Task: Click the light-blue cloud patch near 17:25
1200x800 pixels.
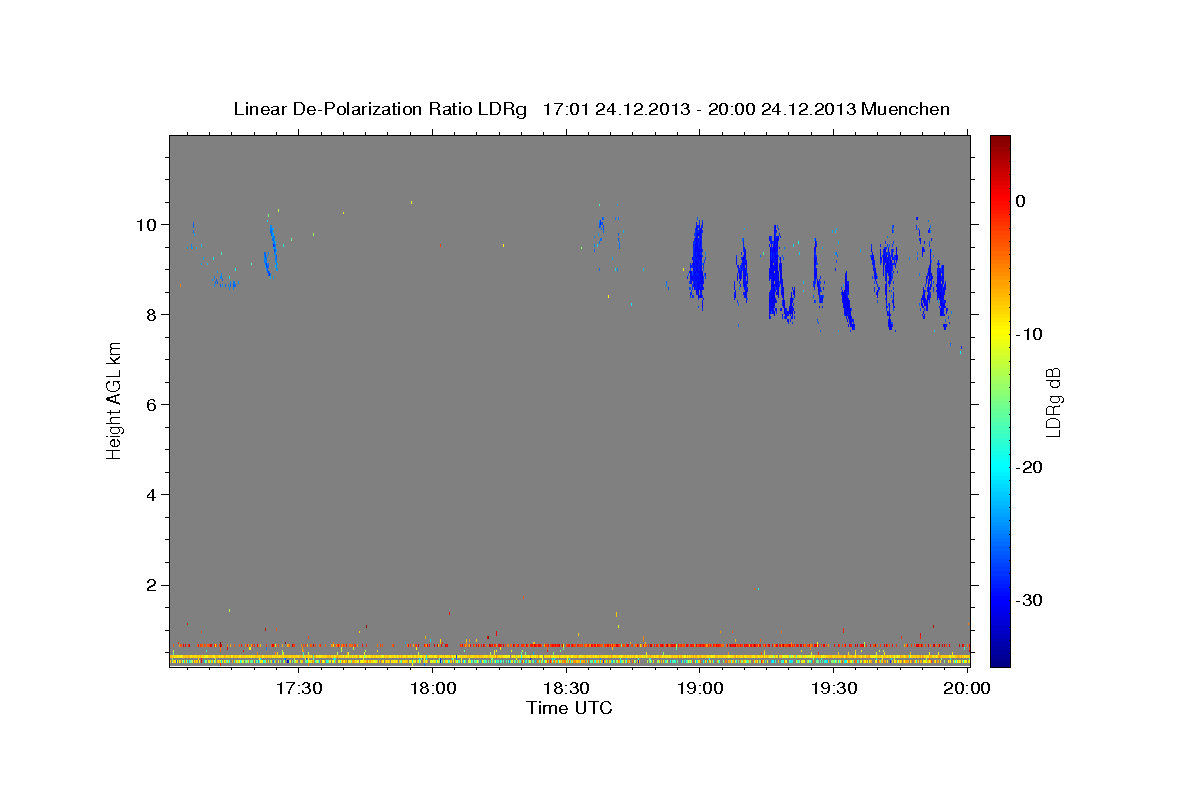Action: (x=270, y=251)
